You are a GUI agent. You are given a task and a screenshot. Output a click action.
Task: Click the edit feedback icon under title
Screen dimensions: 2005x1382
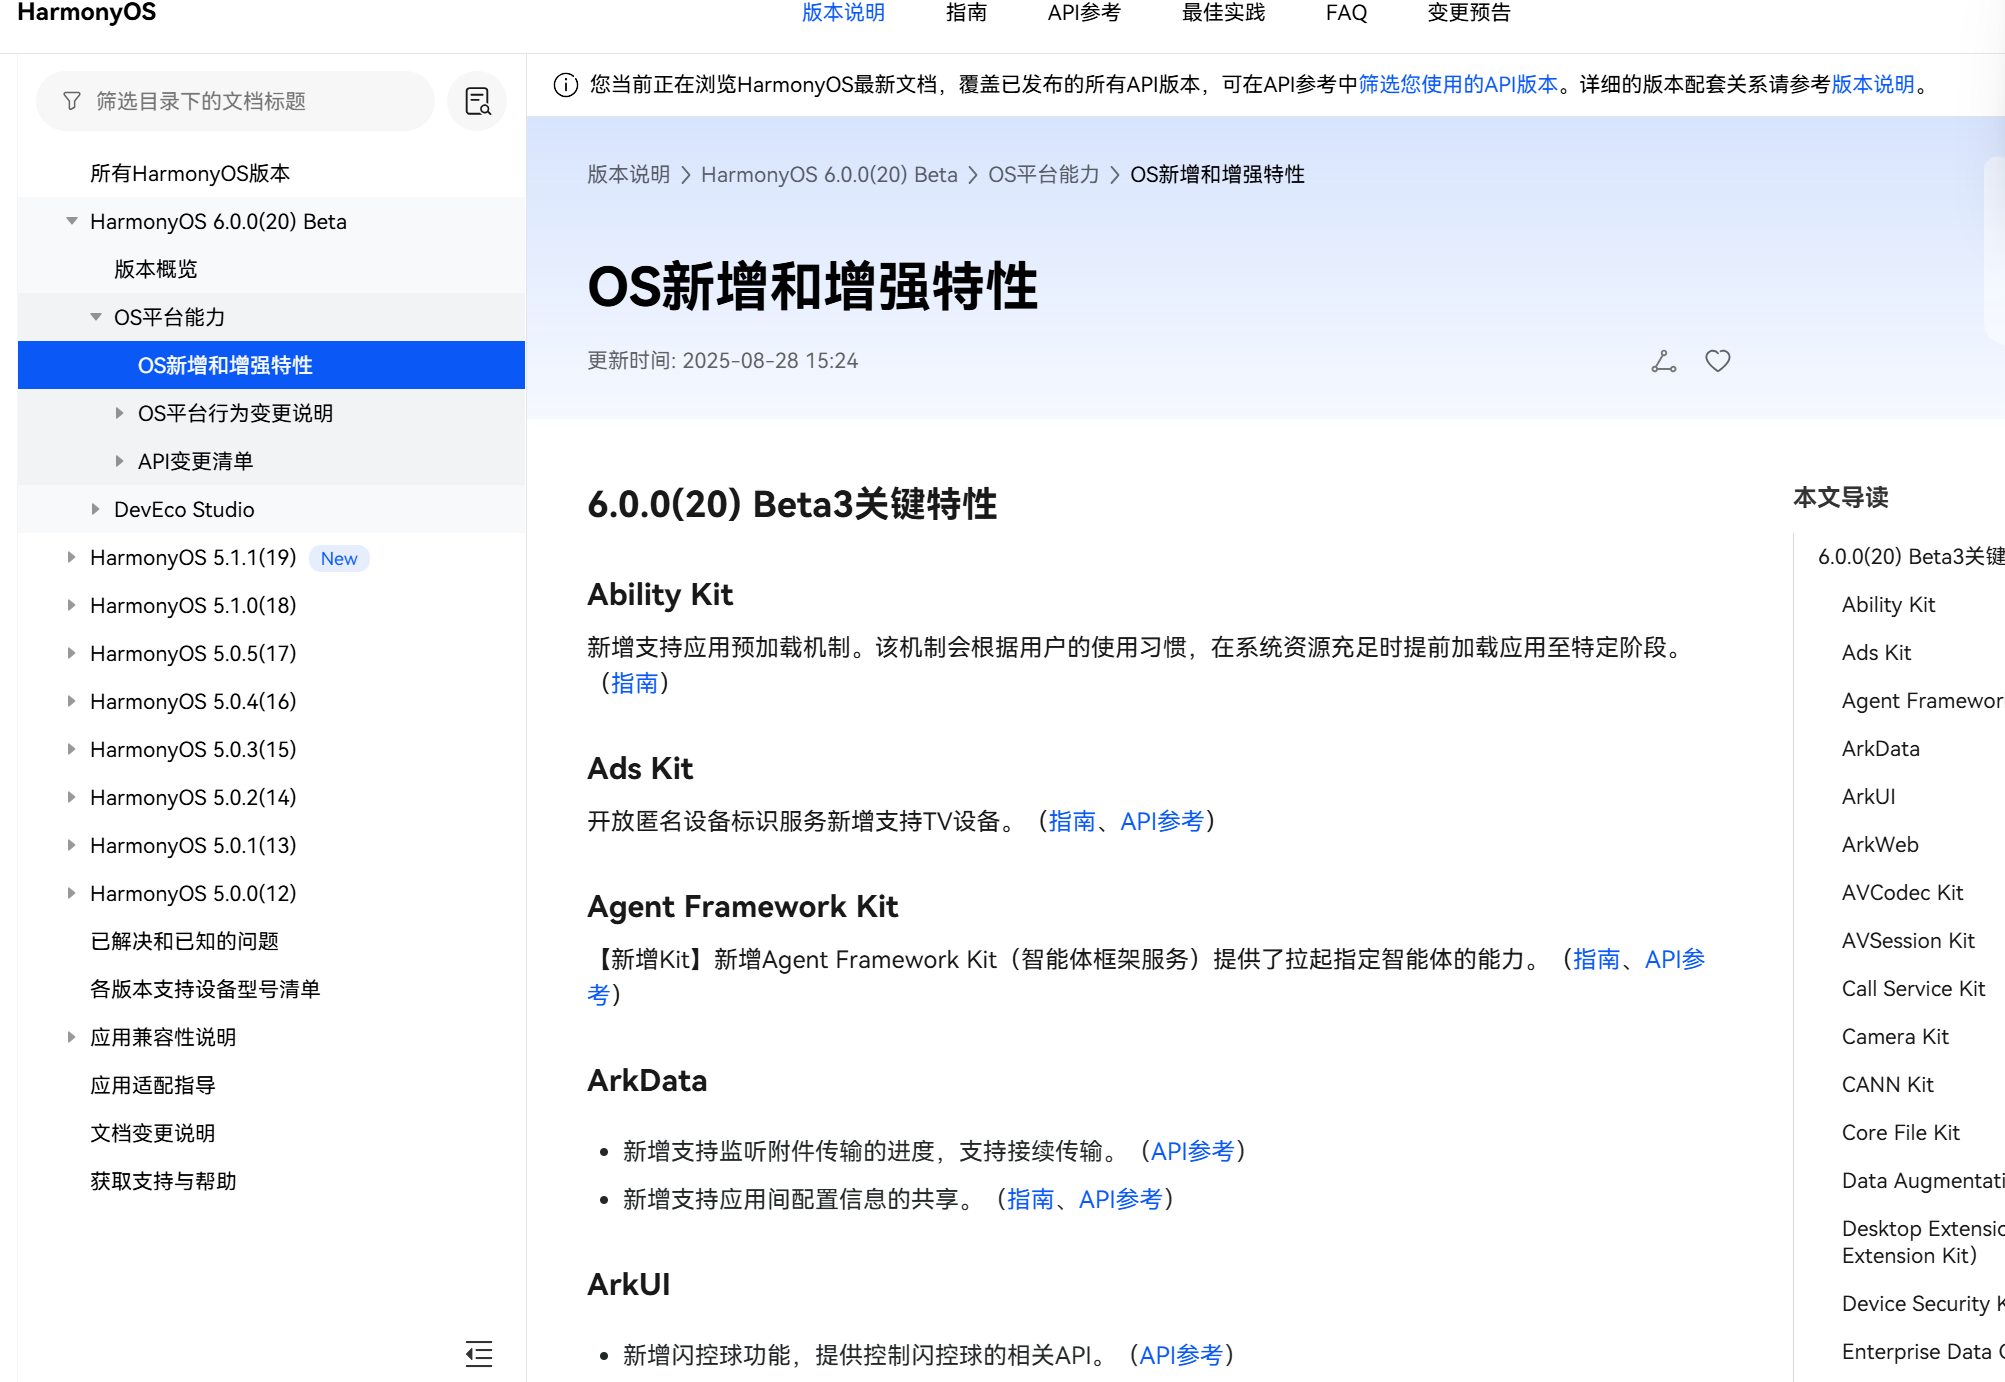point(1663,361)
